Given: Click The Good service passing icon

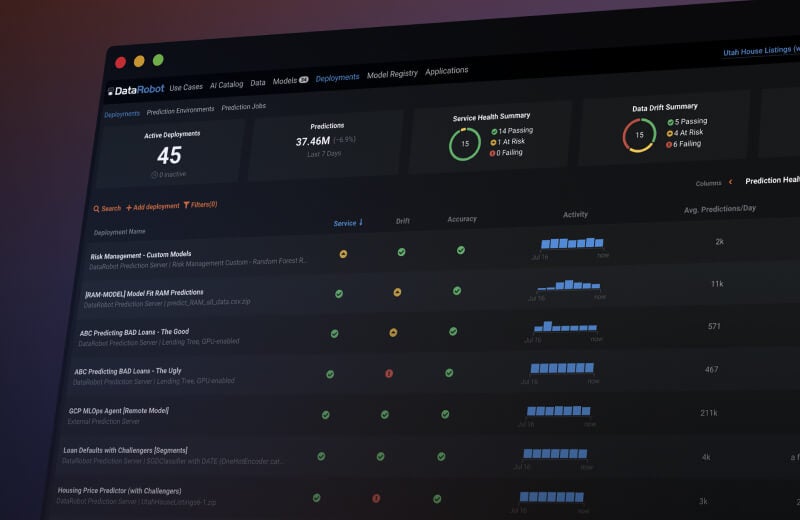Looking at the screenshot, I should tap(334, 334).
